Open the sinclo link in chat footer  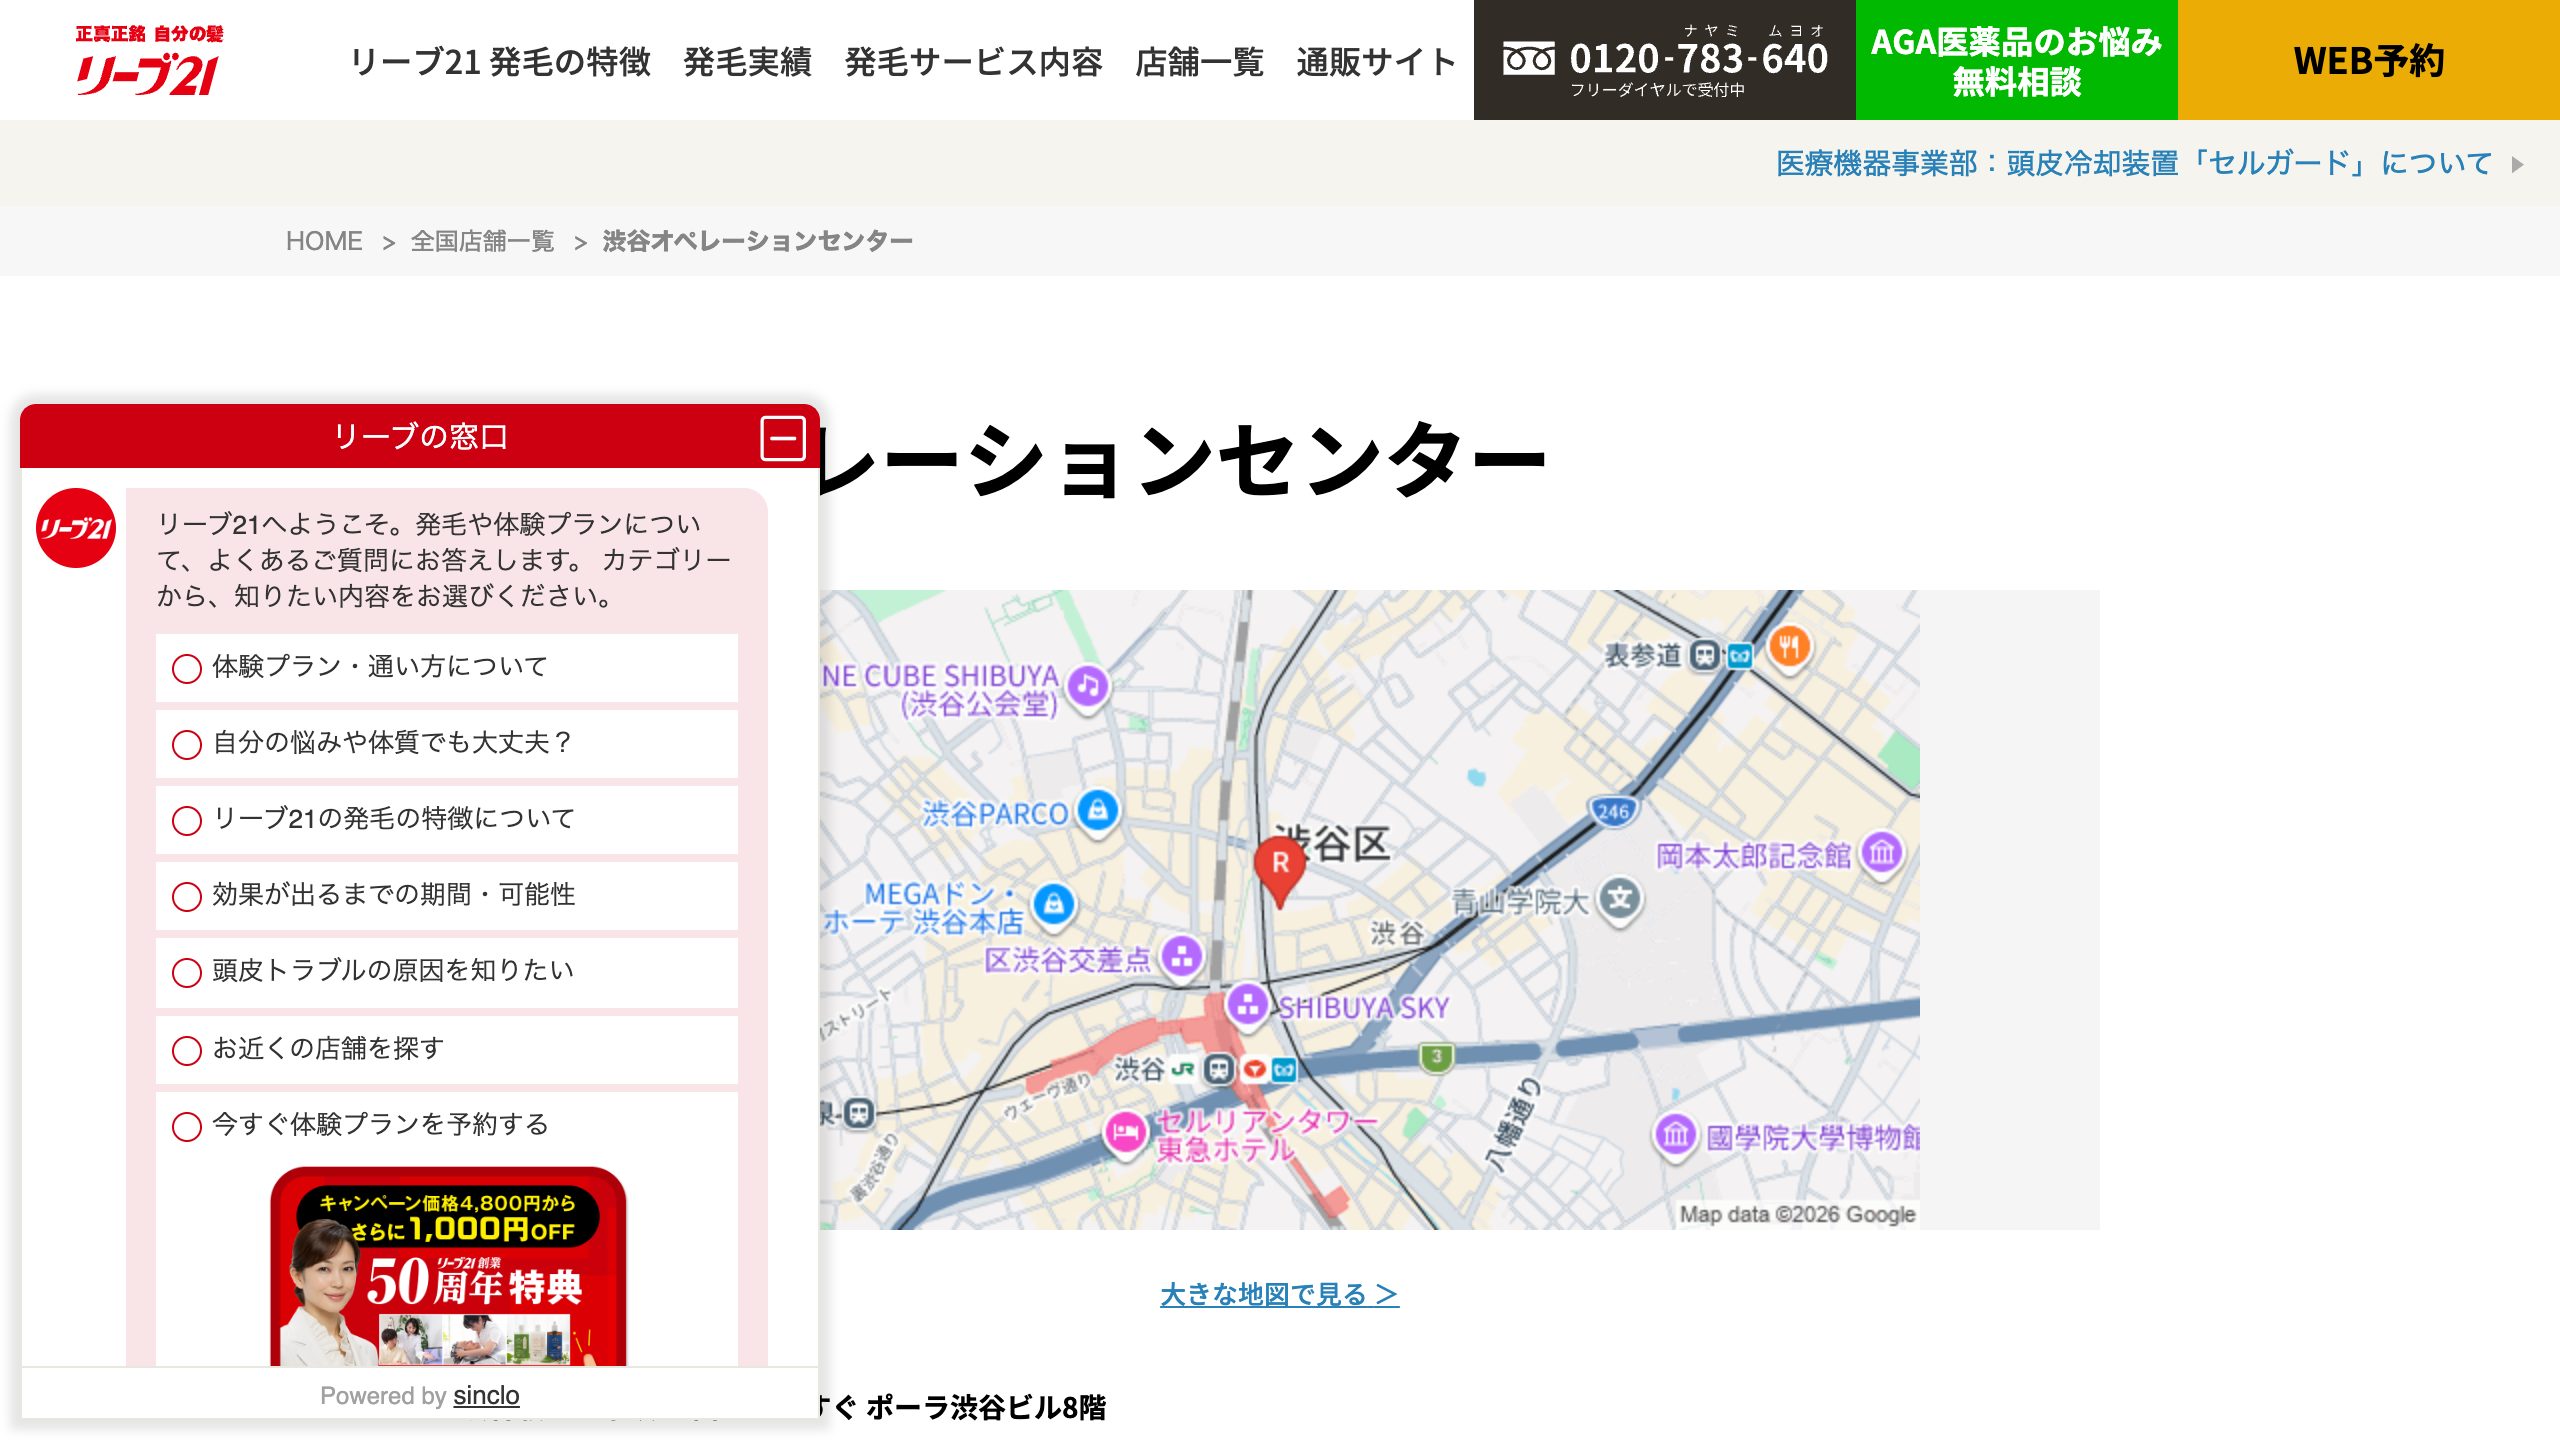(x=486, y=1395)
